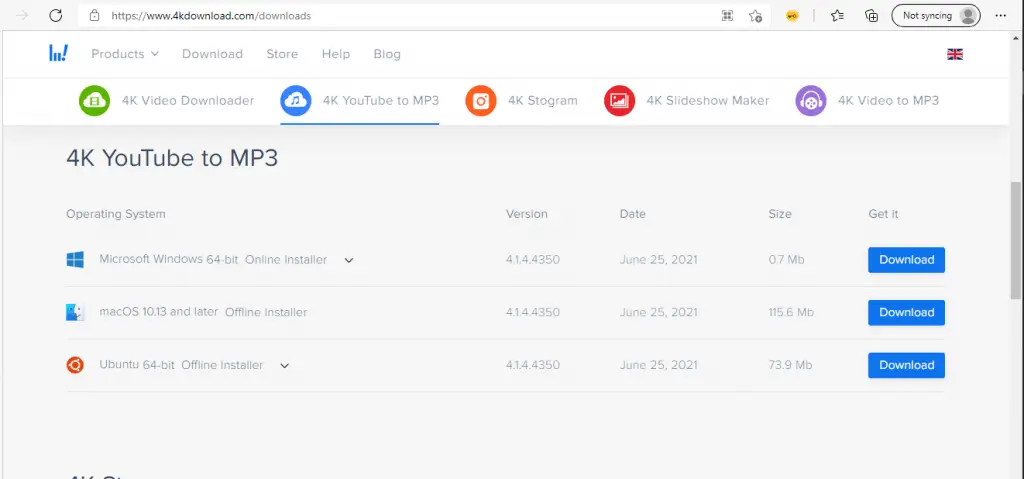The width and height of the screenshot is (1024, 479).
Task: Click the 4K Stogram camera icon
Action: (x=481, y=101)
